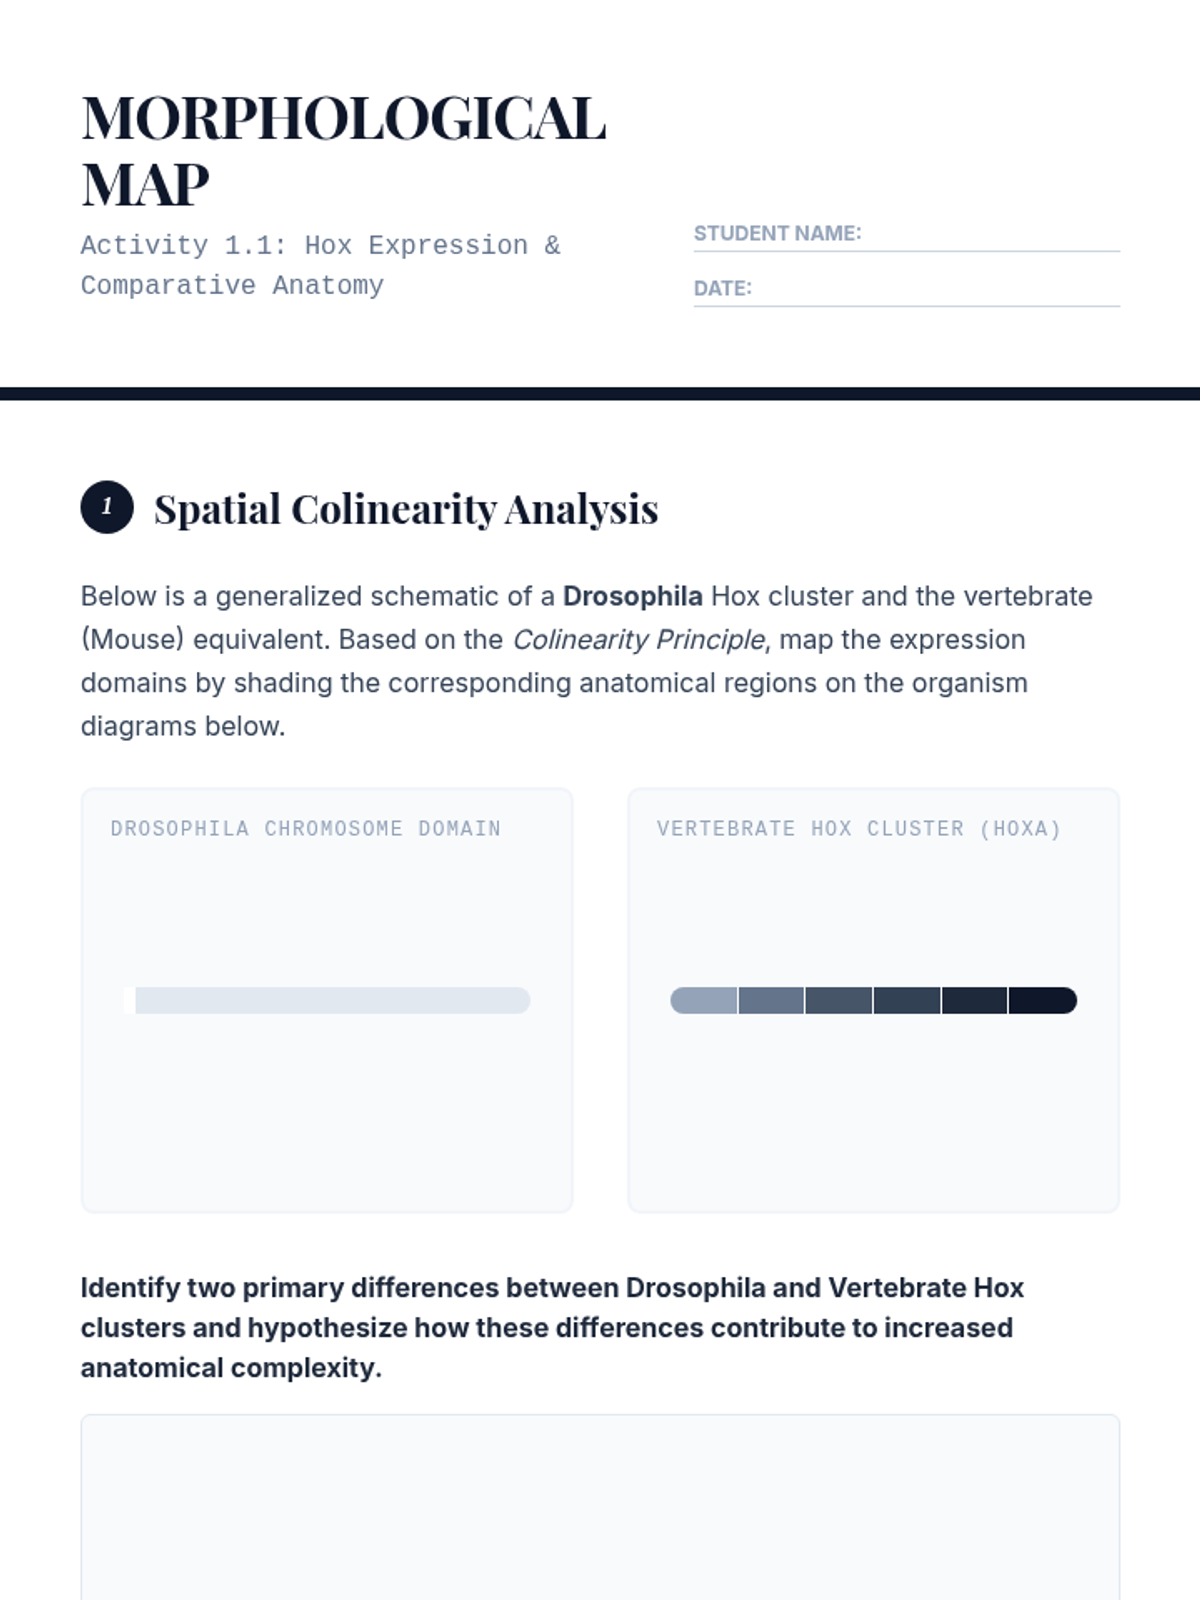Click the Drosophila chromosome domain bar
The image size is (1200, 1600).
coord(332,1000)
